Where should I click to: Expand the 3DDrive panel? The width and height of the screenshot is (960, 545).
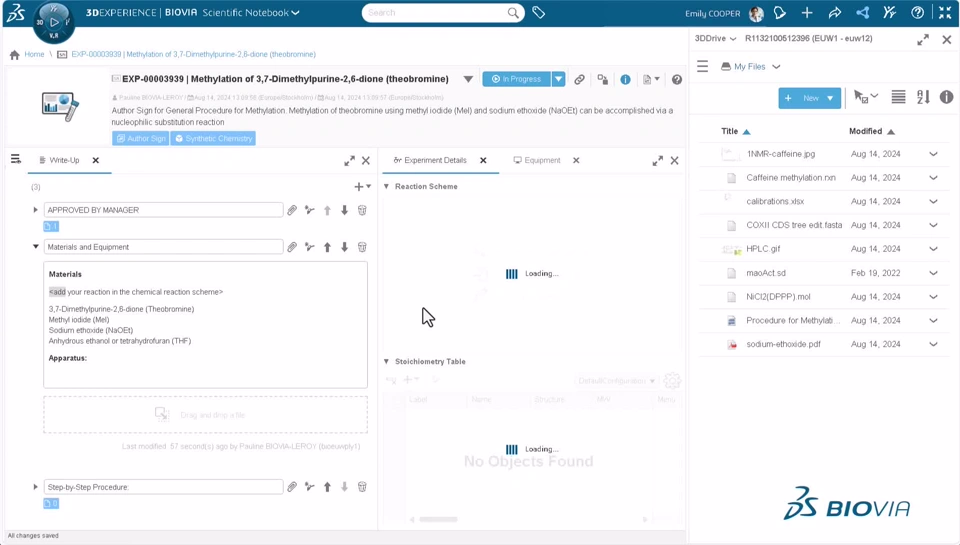923,40
